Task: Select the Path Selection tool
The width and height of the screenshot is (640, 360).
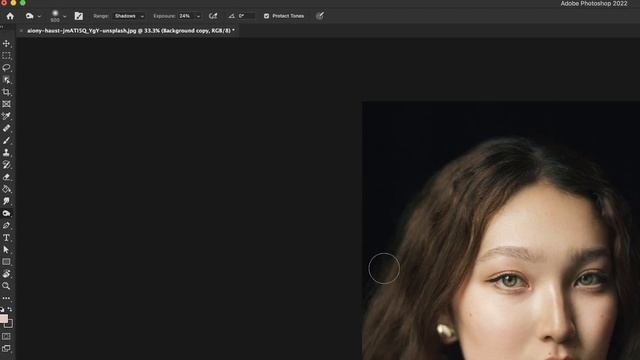Action: point(6,249)
